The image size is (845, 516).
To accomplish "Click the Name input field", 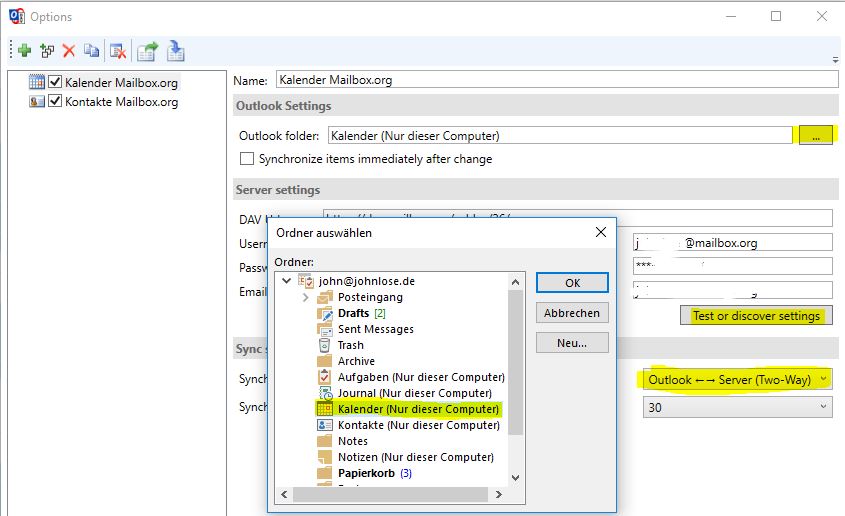I will pos(557,80).
